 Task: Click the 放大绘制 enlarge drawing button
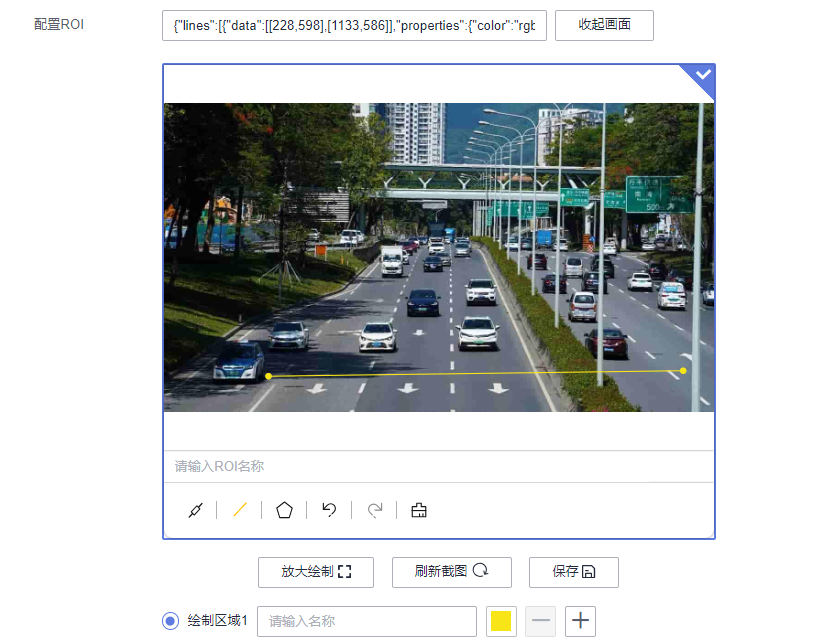coord(316,572)
